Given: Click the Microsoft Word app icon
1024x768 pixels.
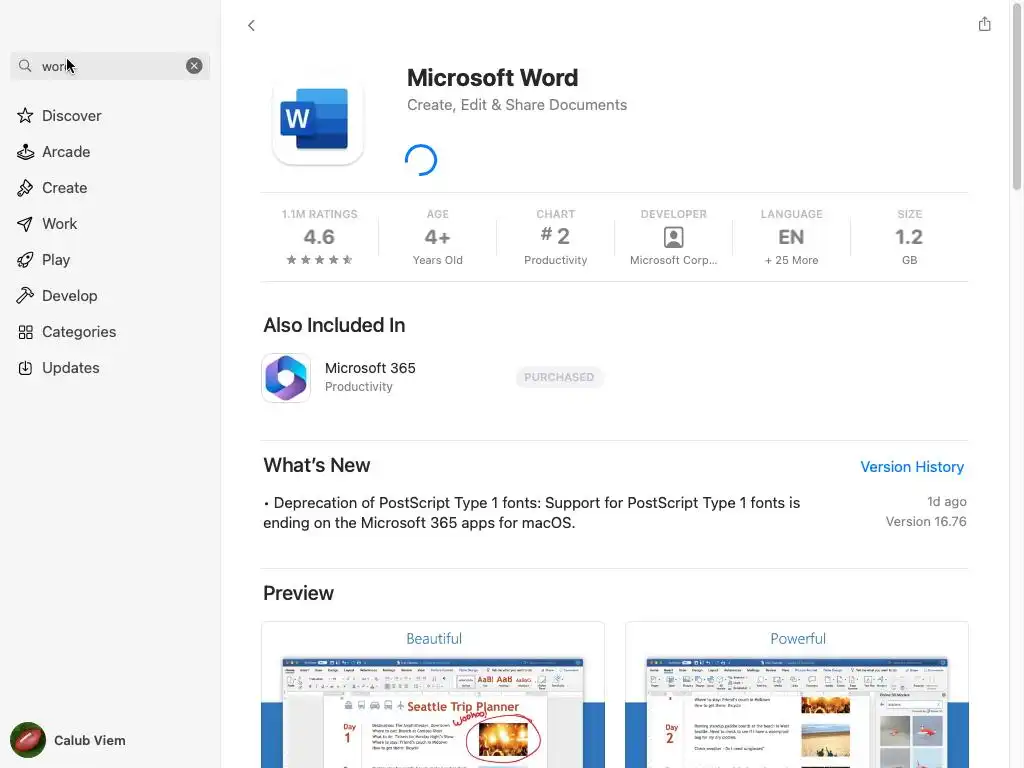Looking at the screenshot, I should pos(317,120).
